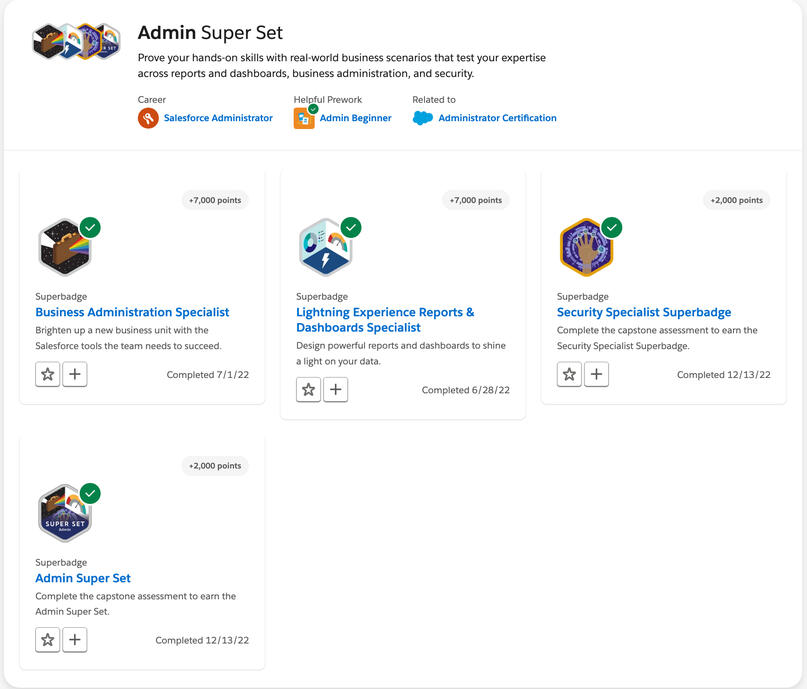Open the Security Specialist Superbadge title link

644,312
